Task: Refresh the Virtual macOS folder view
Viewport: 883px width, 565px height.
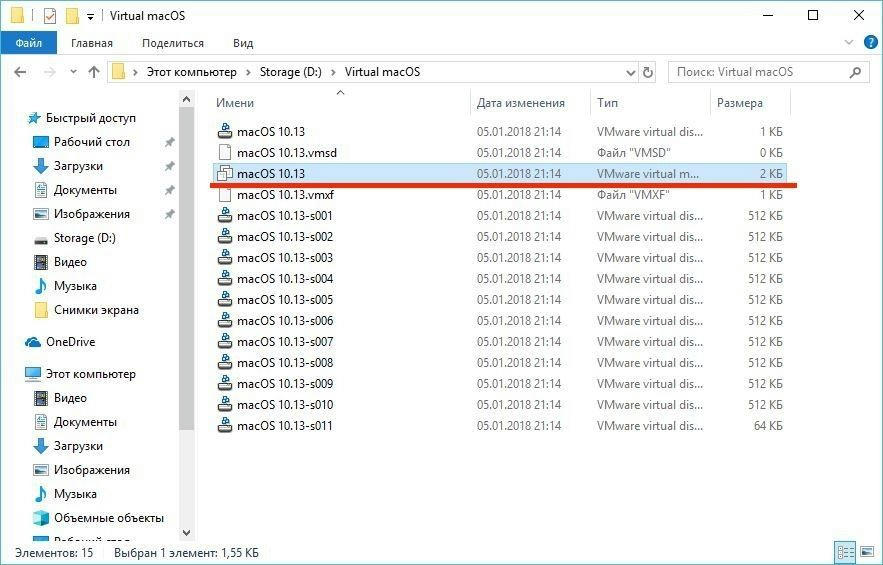Action: click(x=649, y=72)
